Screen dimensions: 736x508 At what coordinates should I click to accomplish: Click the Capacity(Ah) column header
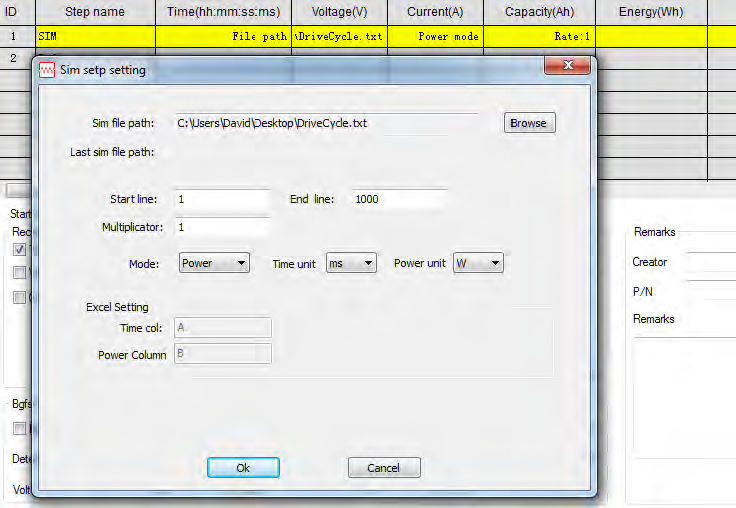click(539, 12)
